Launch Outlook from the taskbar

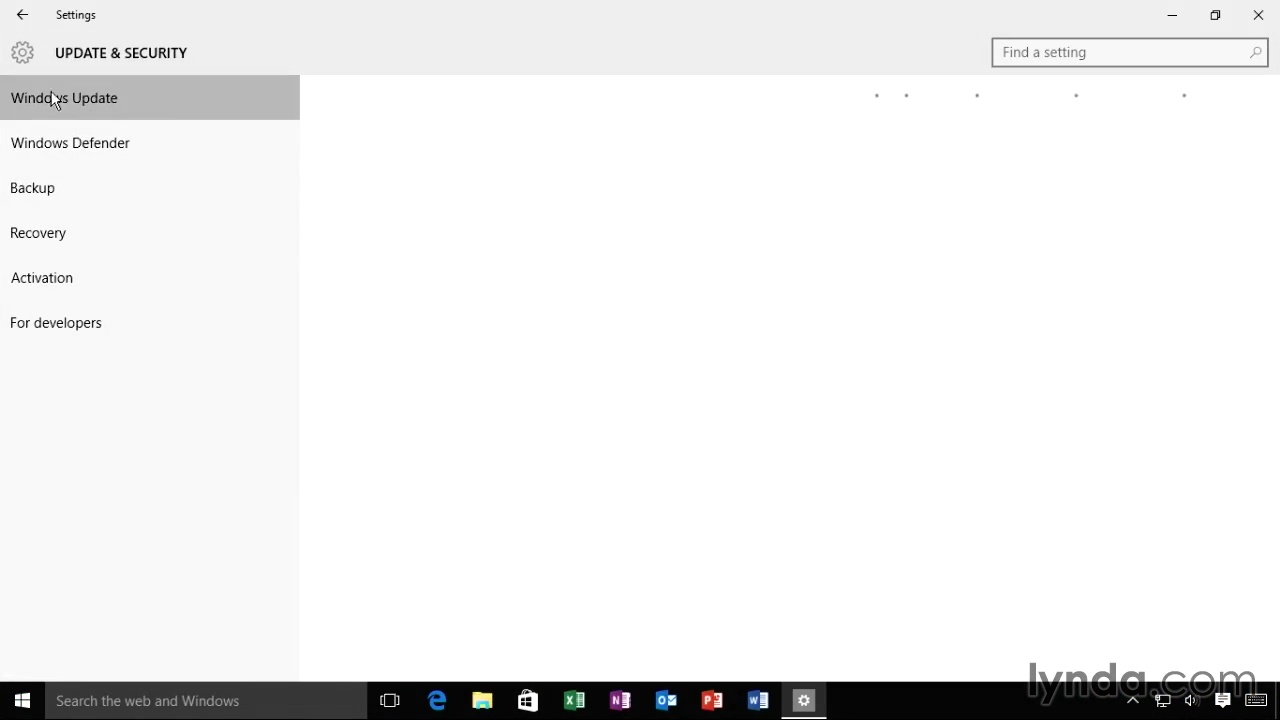point(666,701)
